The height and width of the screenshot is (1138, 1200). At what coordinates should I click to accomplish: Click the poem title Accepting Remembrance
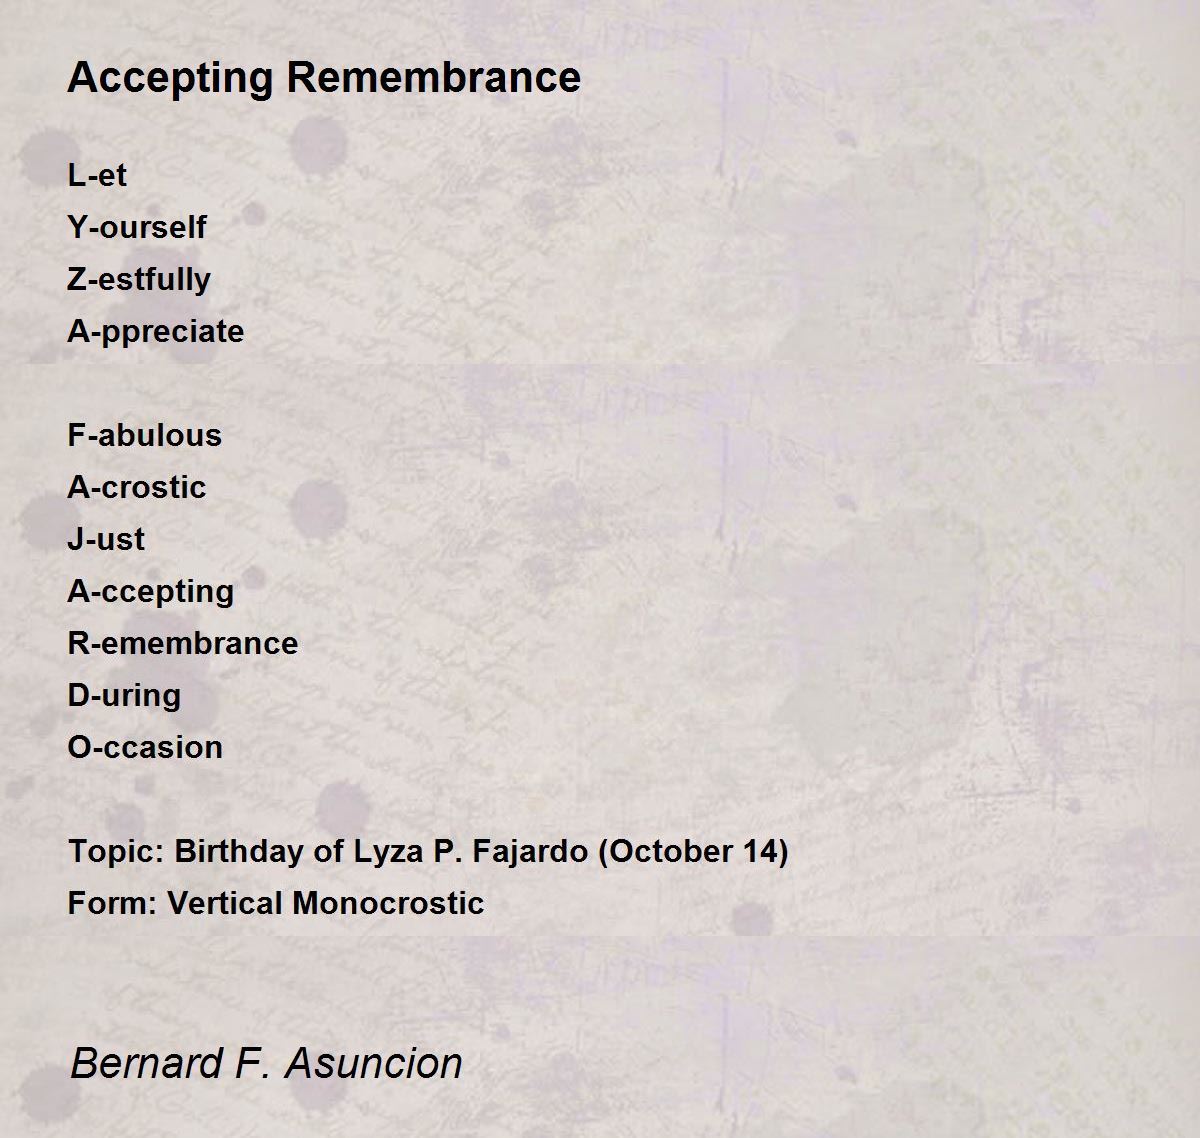324,78
